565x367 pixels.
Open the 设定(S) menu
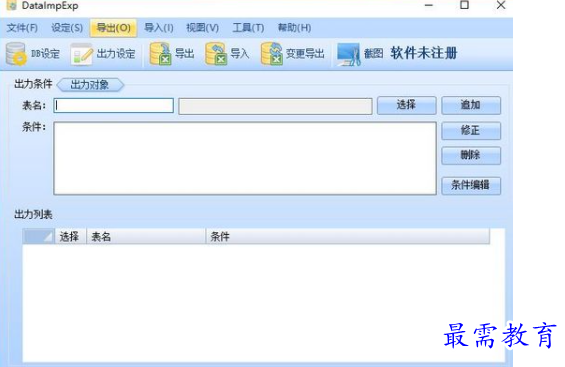67,28
